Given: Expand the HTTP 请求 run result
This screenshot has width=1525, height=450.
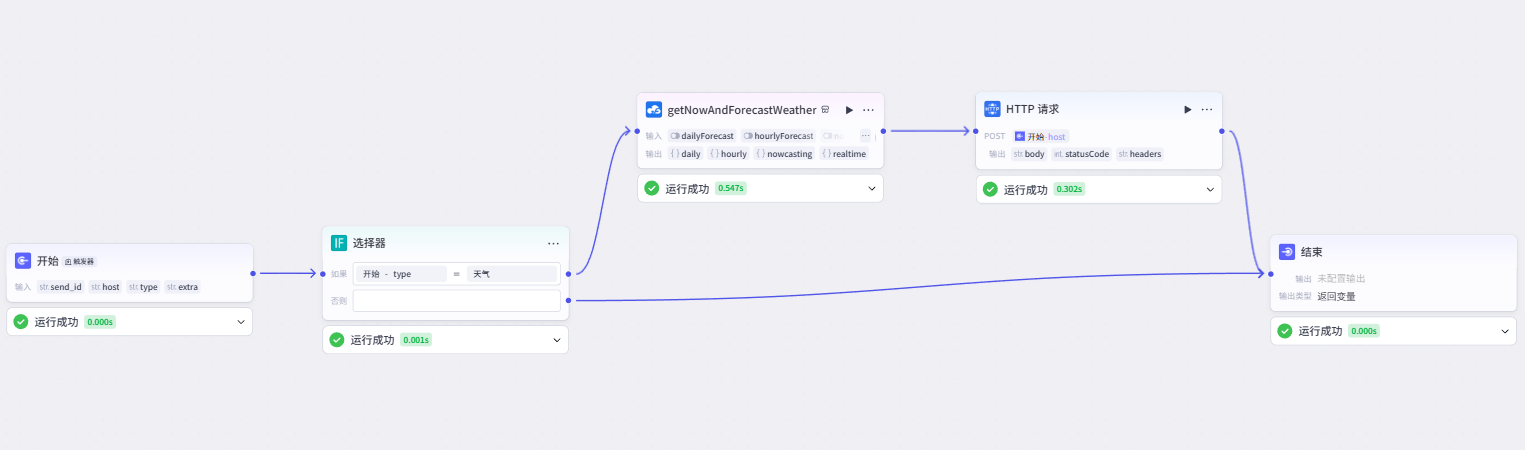Looking at the screenshot, I should click(1210, 189).
